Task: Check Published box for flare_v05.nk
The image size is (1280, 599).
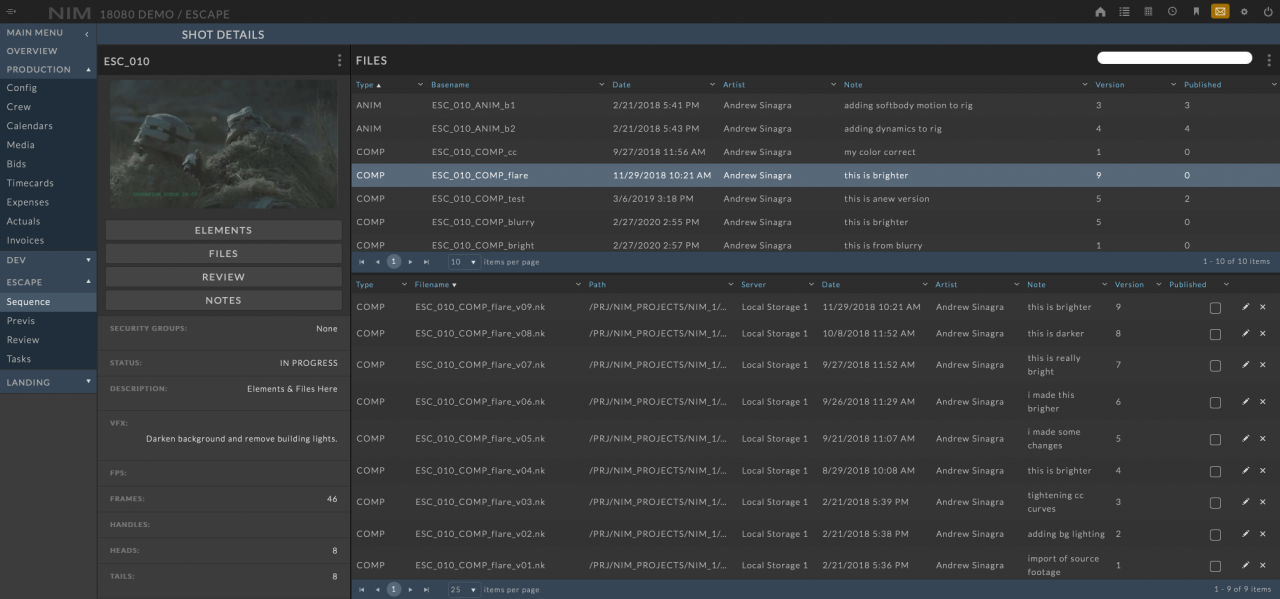Action: tap(1215, 439)
